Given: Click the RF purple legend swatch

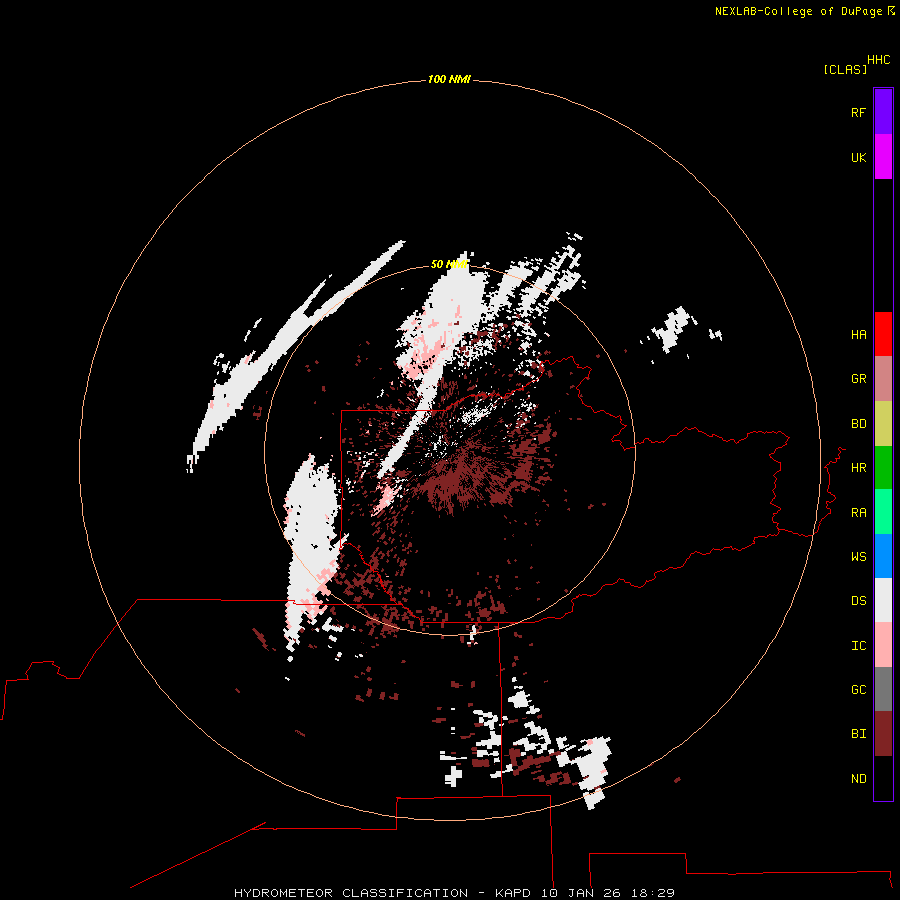Looking at the screenshot, I should (883, 112).
